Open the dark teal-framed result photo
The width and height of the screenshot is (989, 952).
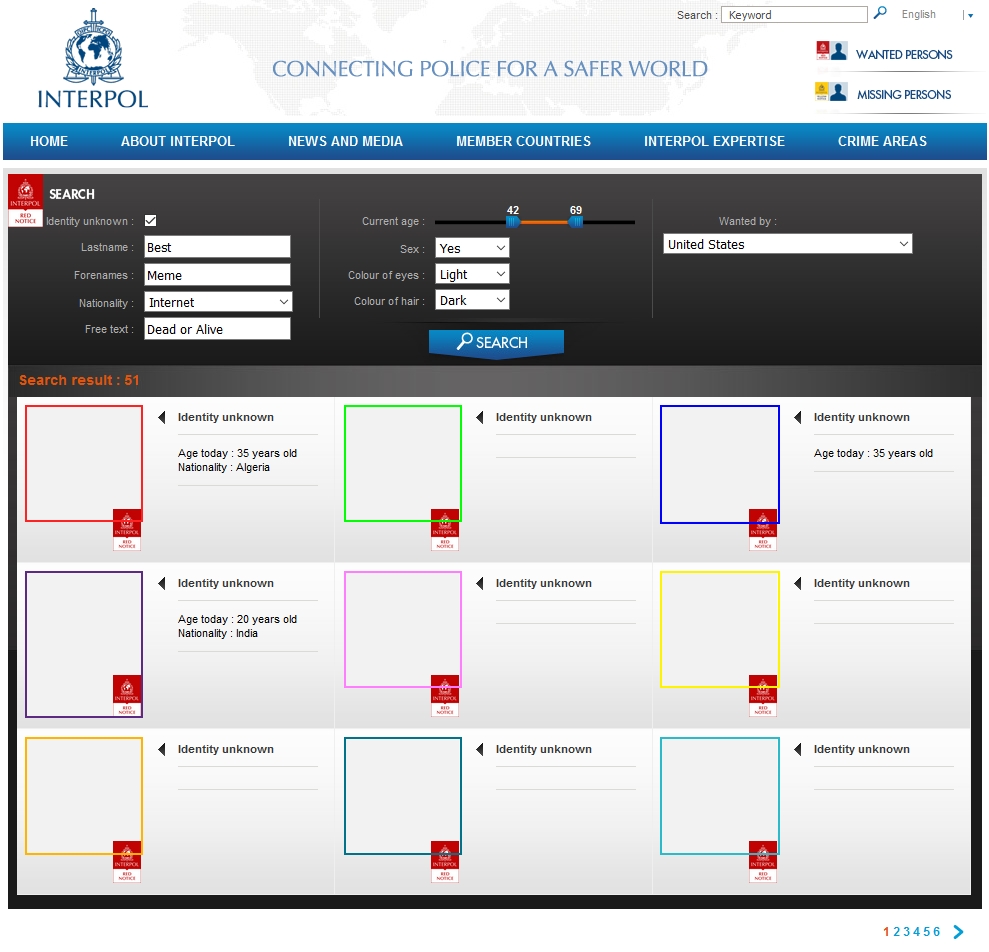(403, 796)
